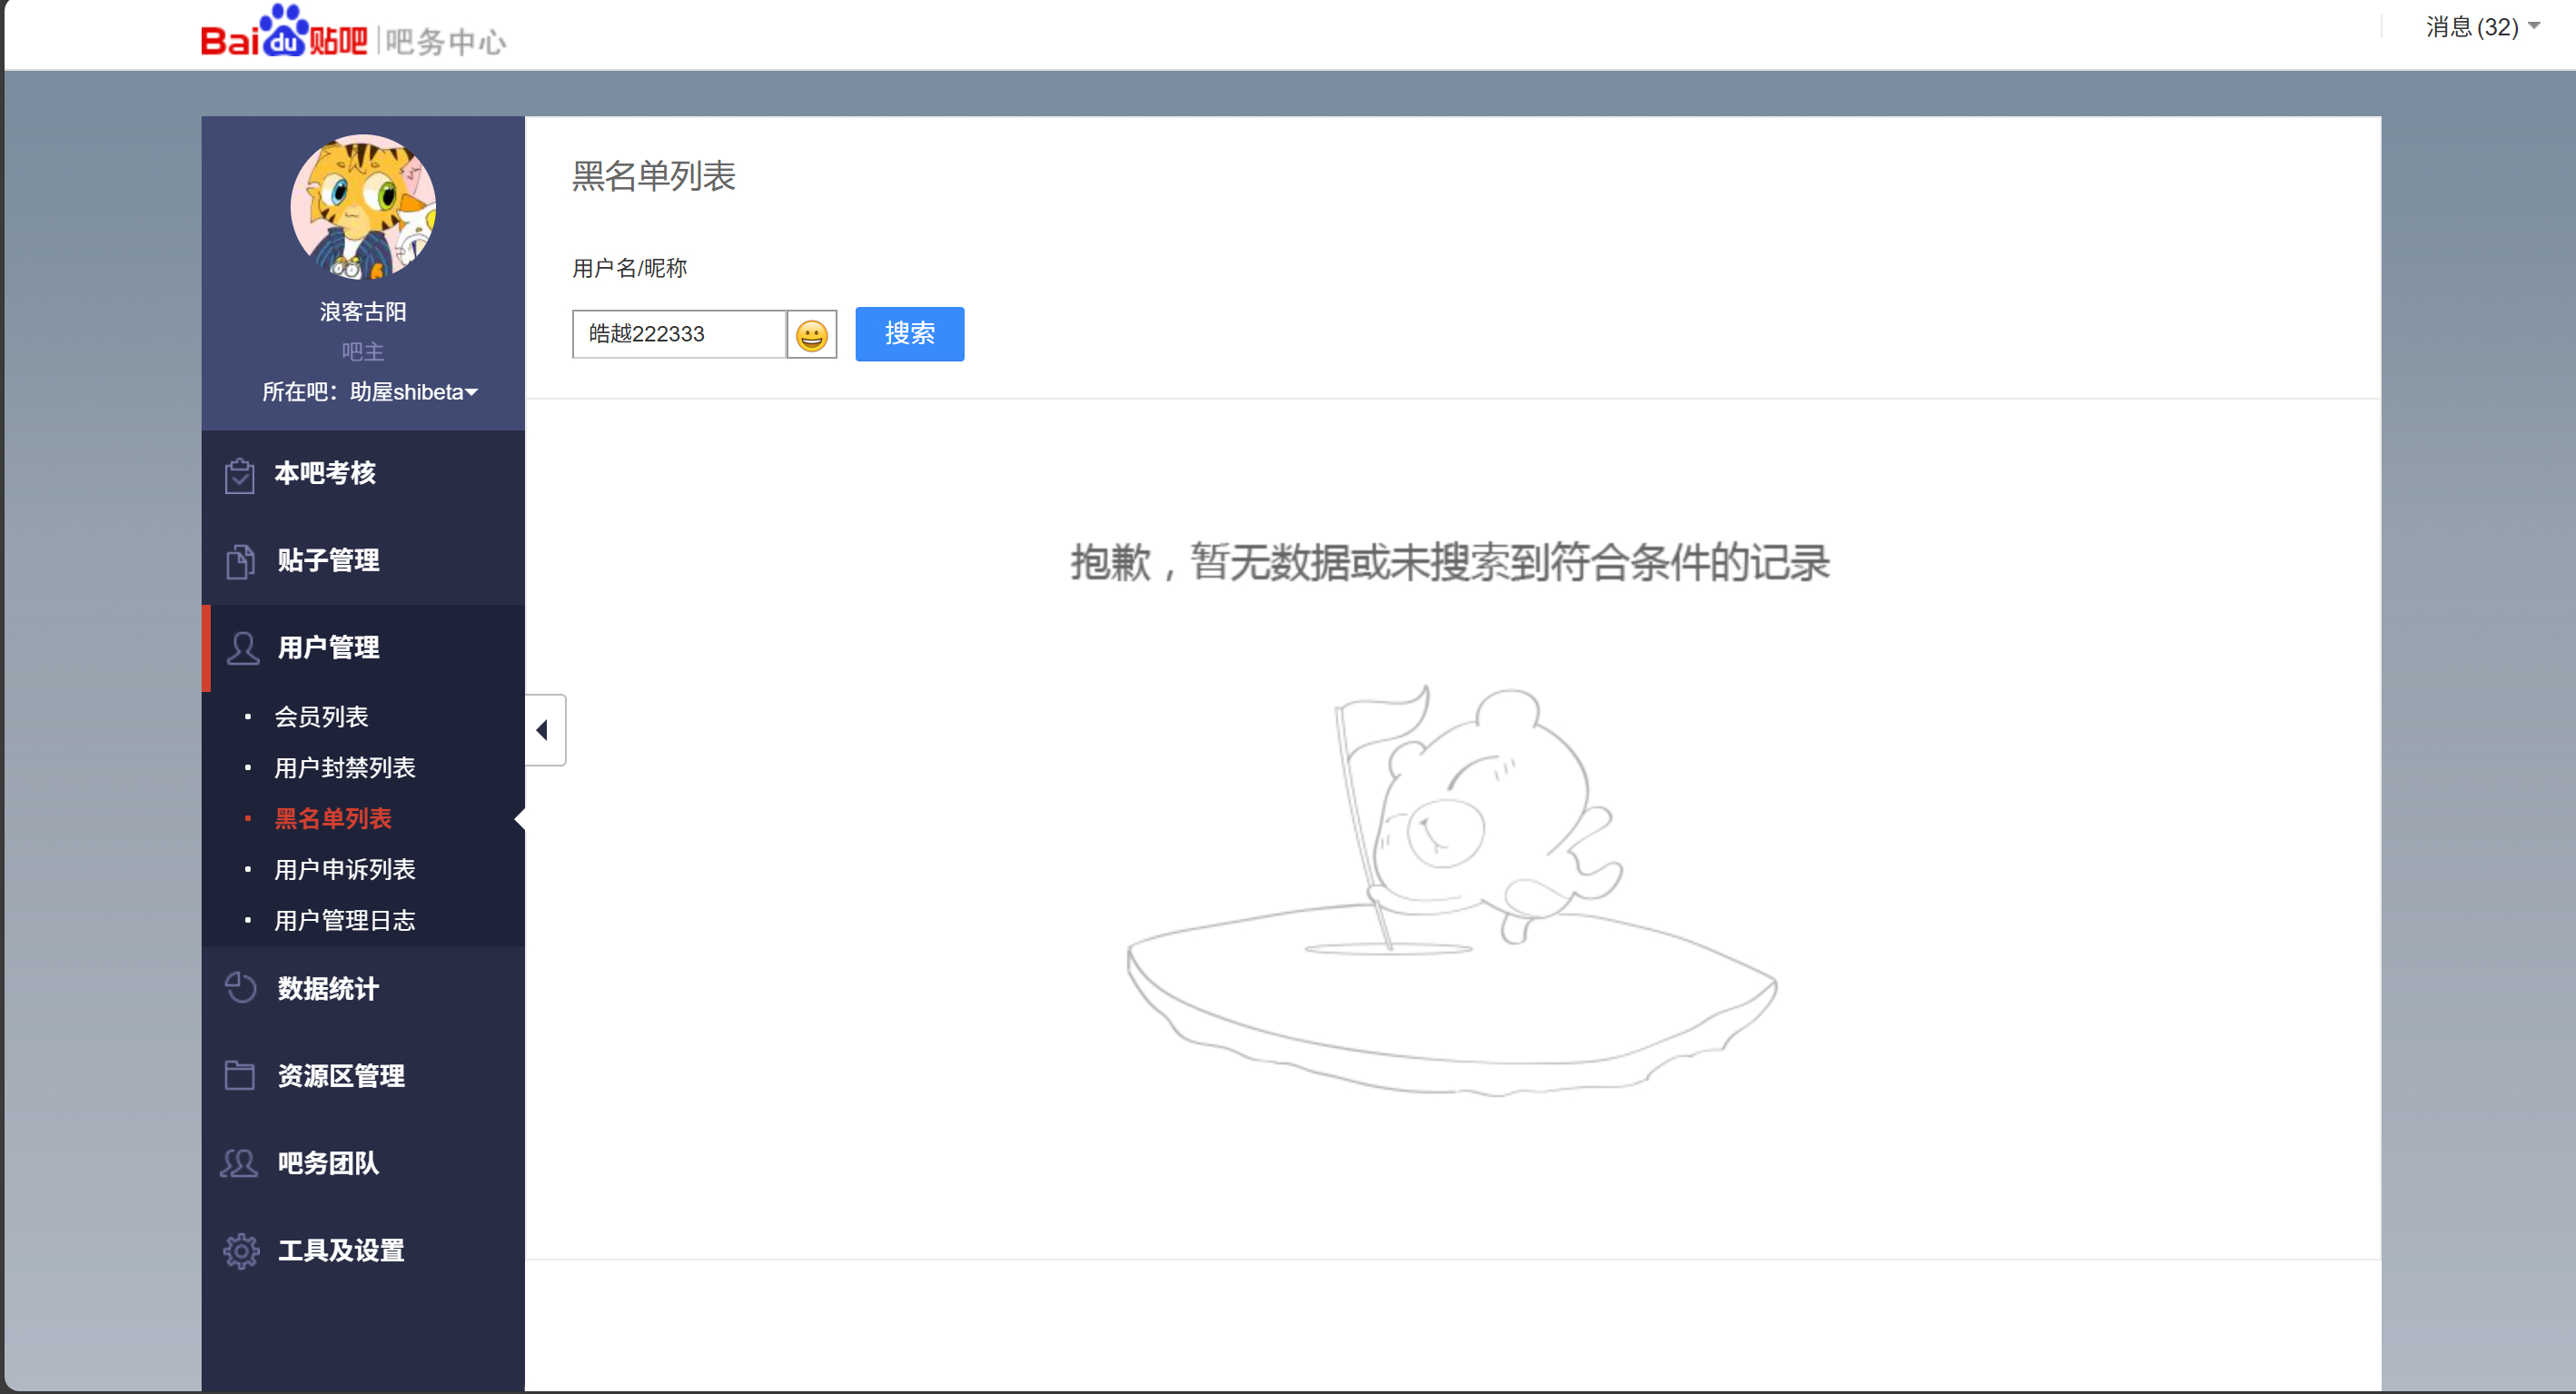Open 用户管理日志
This screenshot has height=1394, width=2576.
[344, 921]
